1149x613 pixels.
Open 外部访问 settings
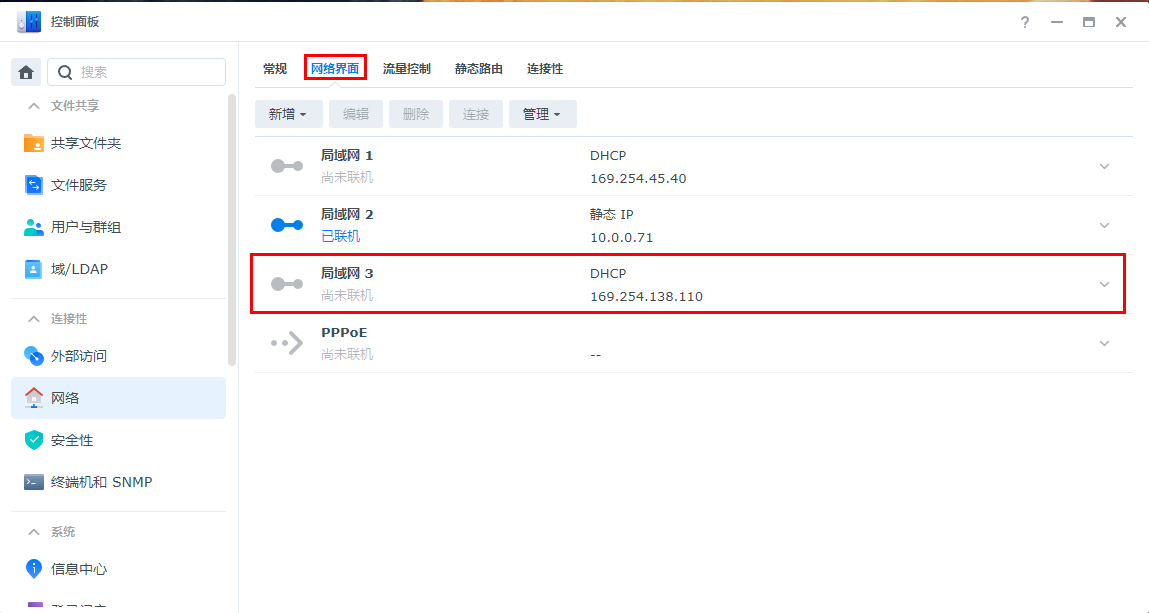click(x=78, y=356)
